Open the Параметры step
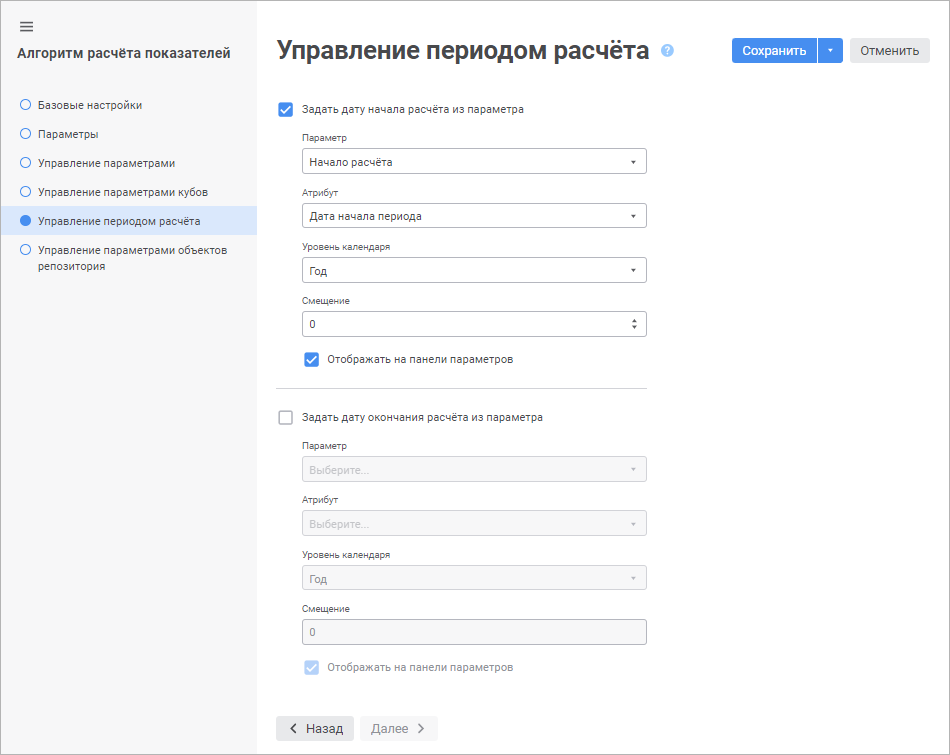The height and width of the screenshot is (755, 950). pos(68,134)
